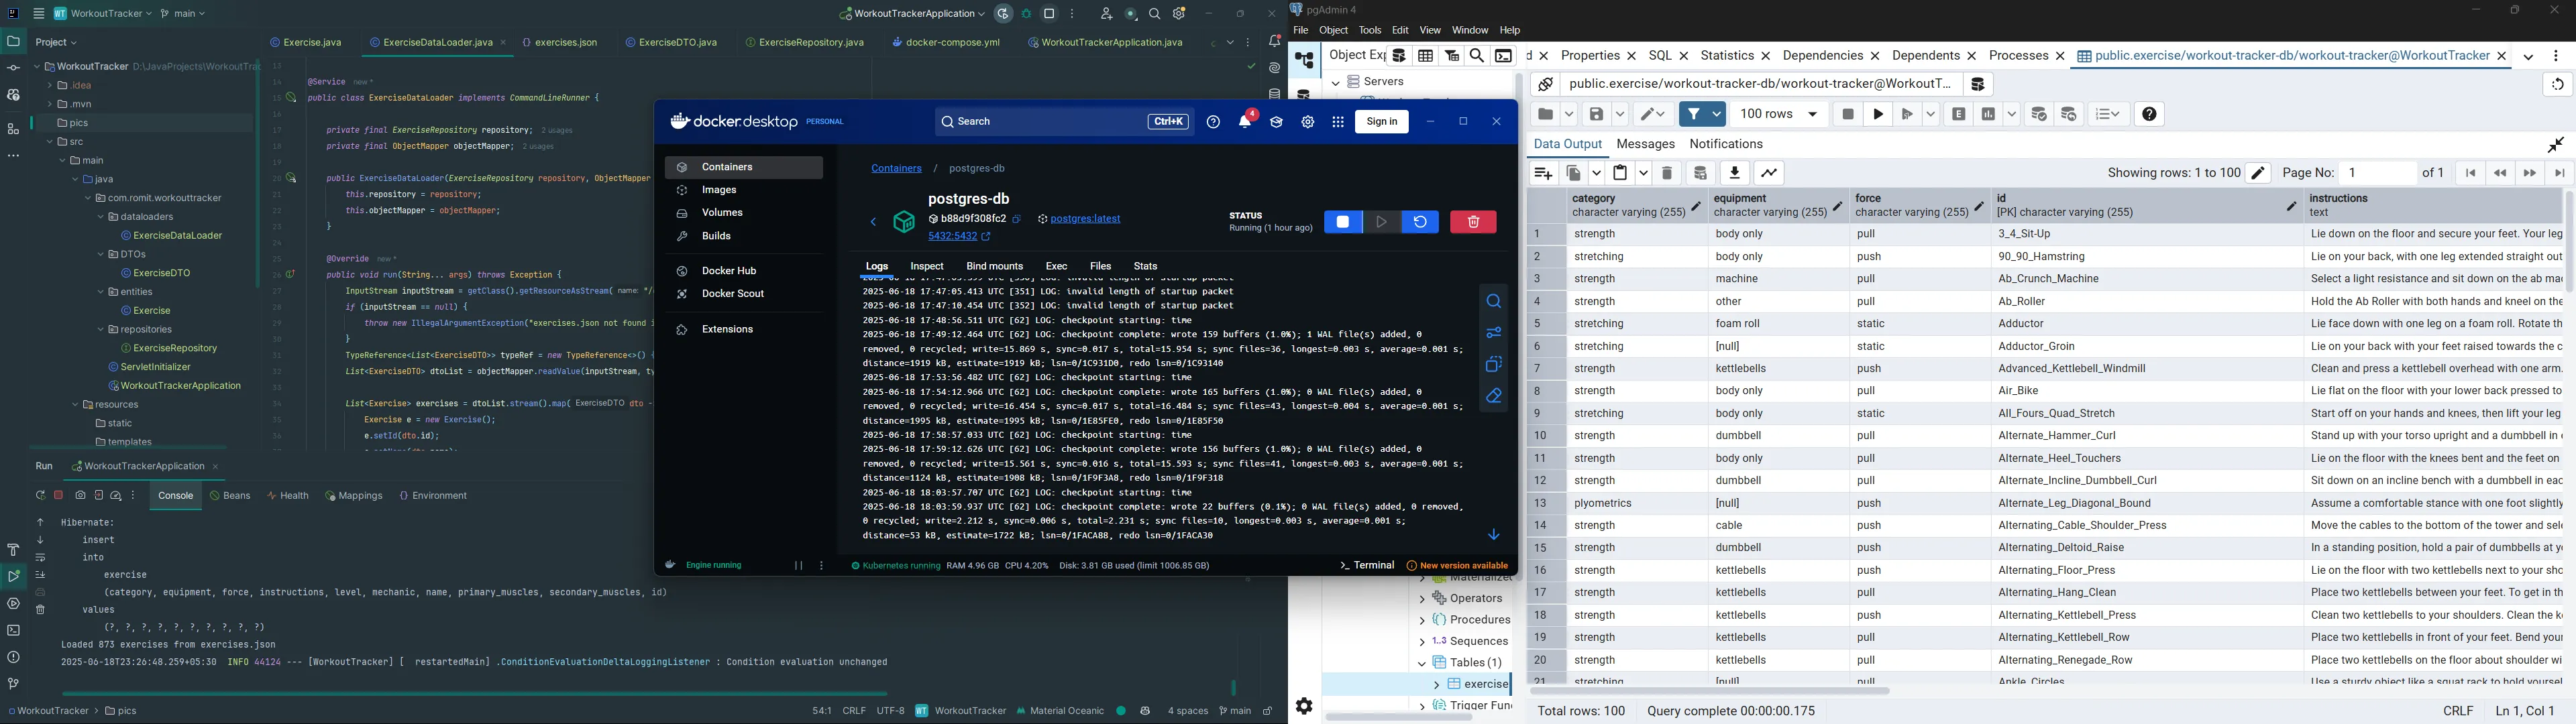The image size is (2576, 724).
Task: Expand the sequences node in pgAdmin tree
Action: point(1421,642)
